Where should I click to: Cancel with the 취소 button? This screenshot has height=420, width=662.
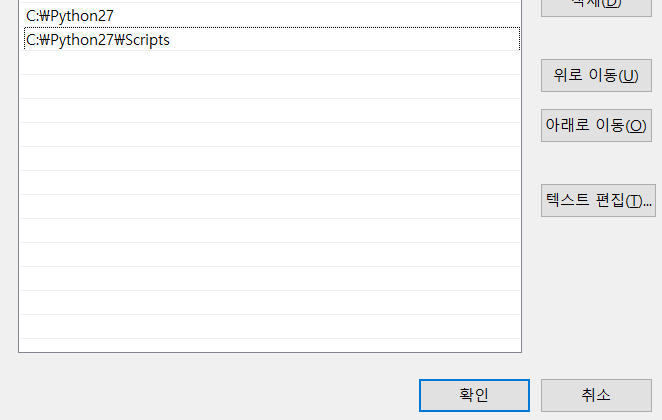(596, 395)
